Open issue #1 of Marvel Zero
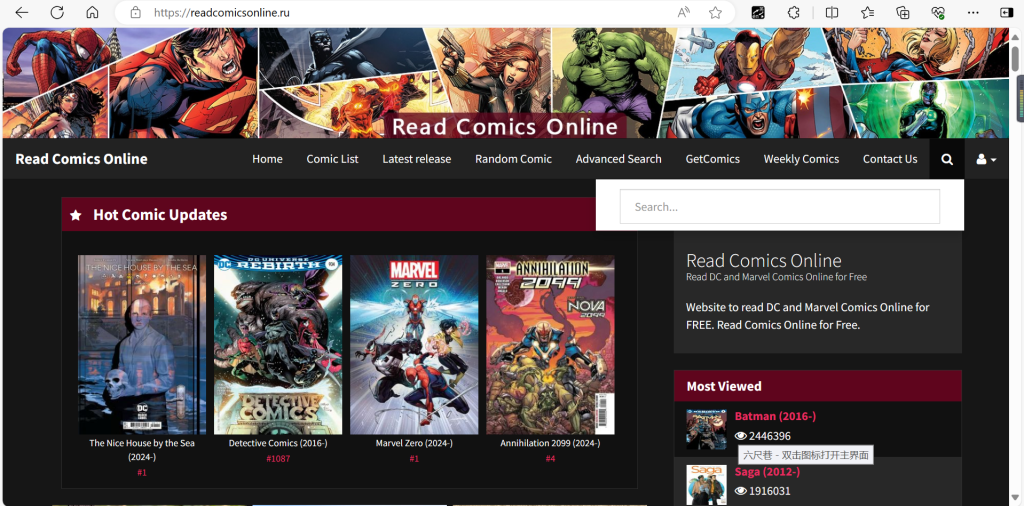This screenshot has width=1024, height=506. point(414,459)
